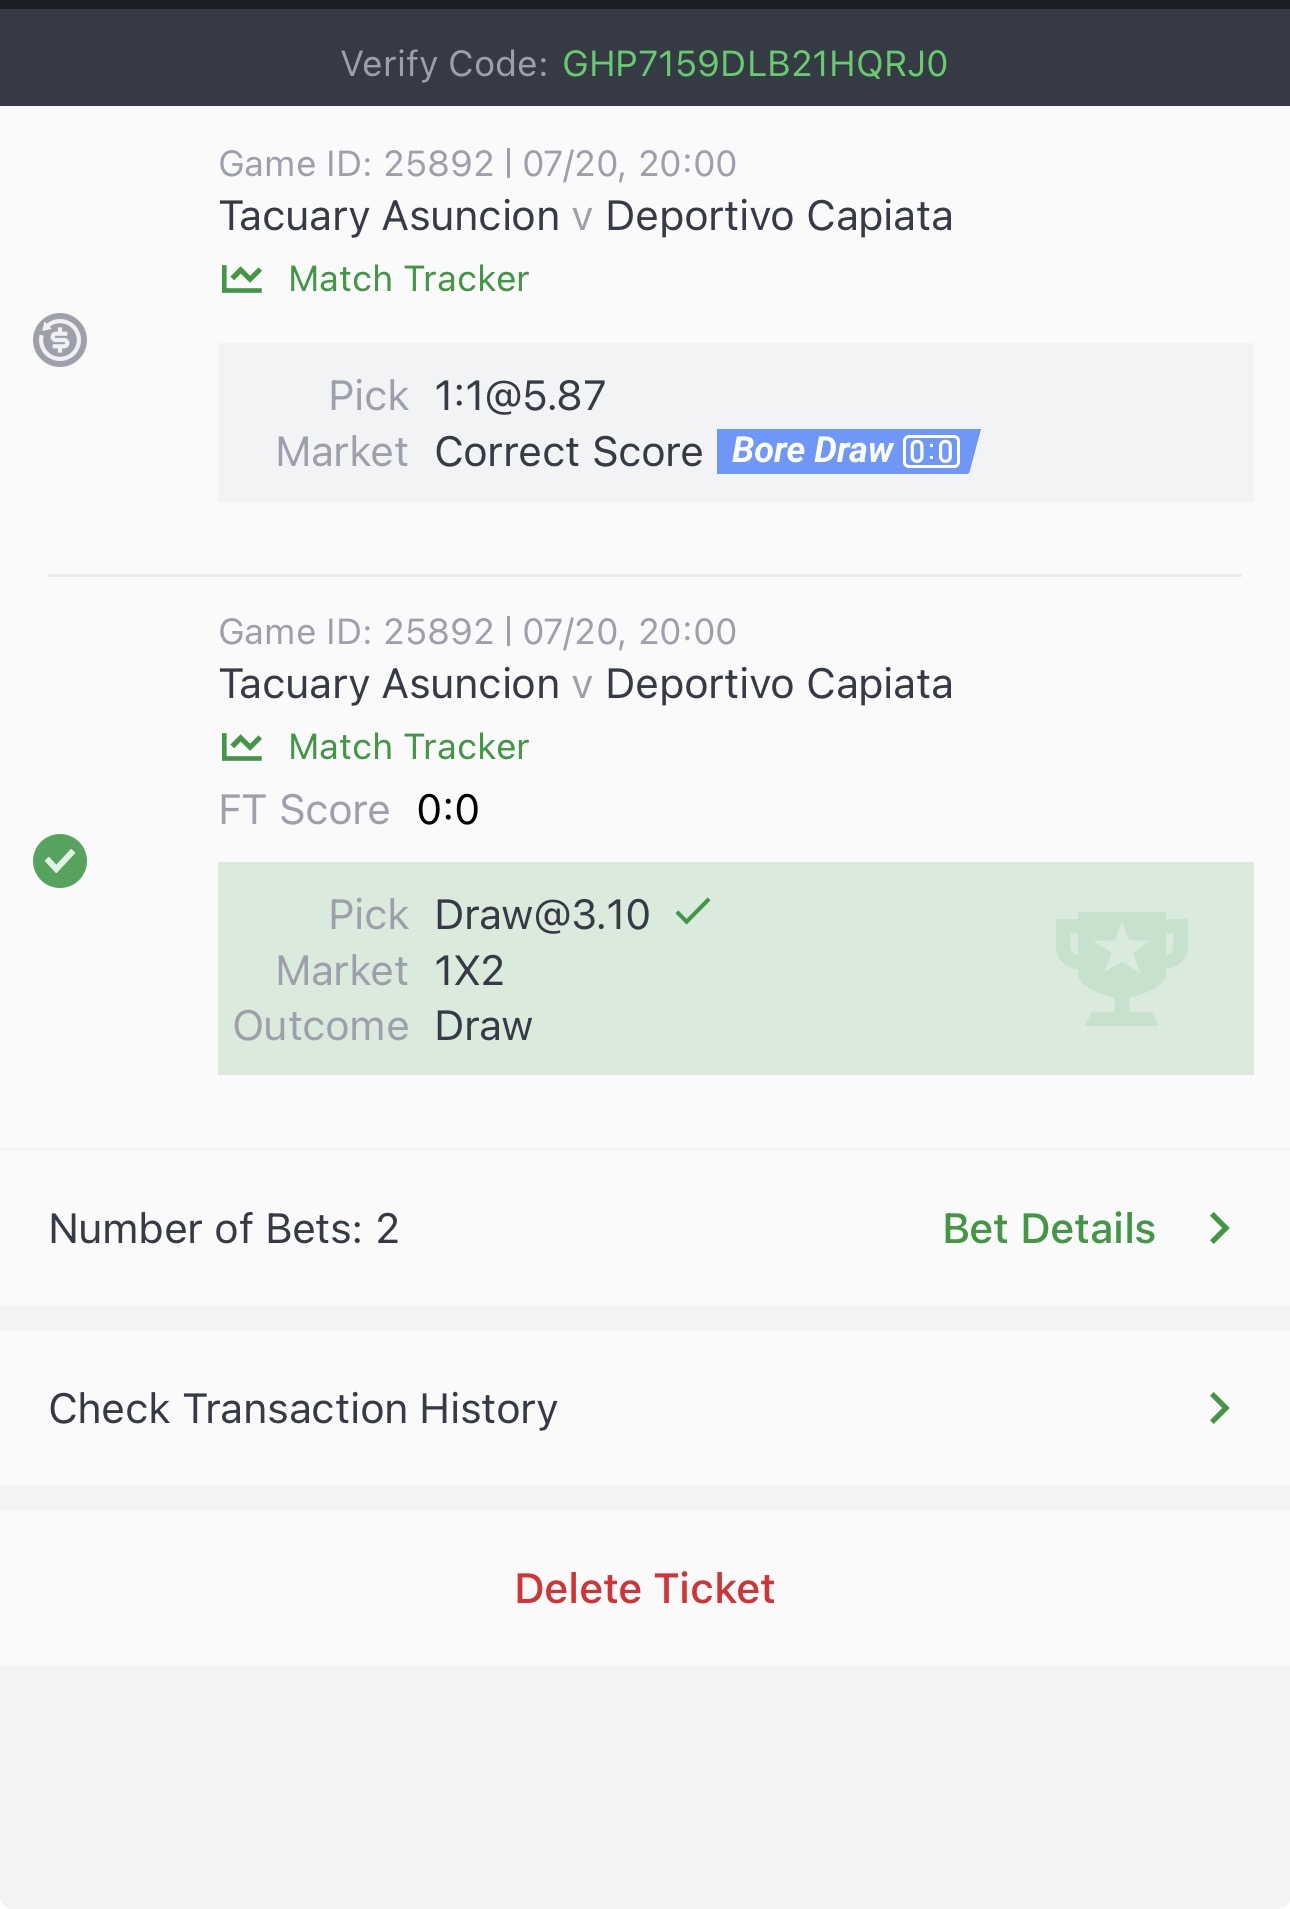Screen dimensions: 1290x1909
Task: Tap the Delete Ticket button
Action: click(645, 1588)
